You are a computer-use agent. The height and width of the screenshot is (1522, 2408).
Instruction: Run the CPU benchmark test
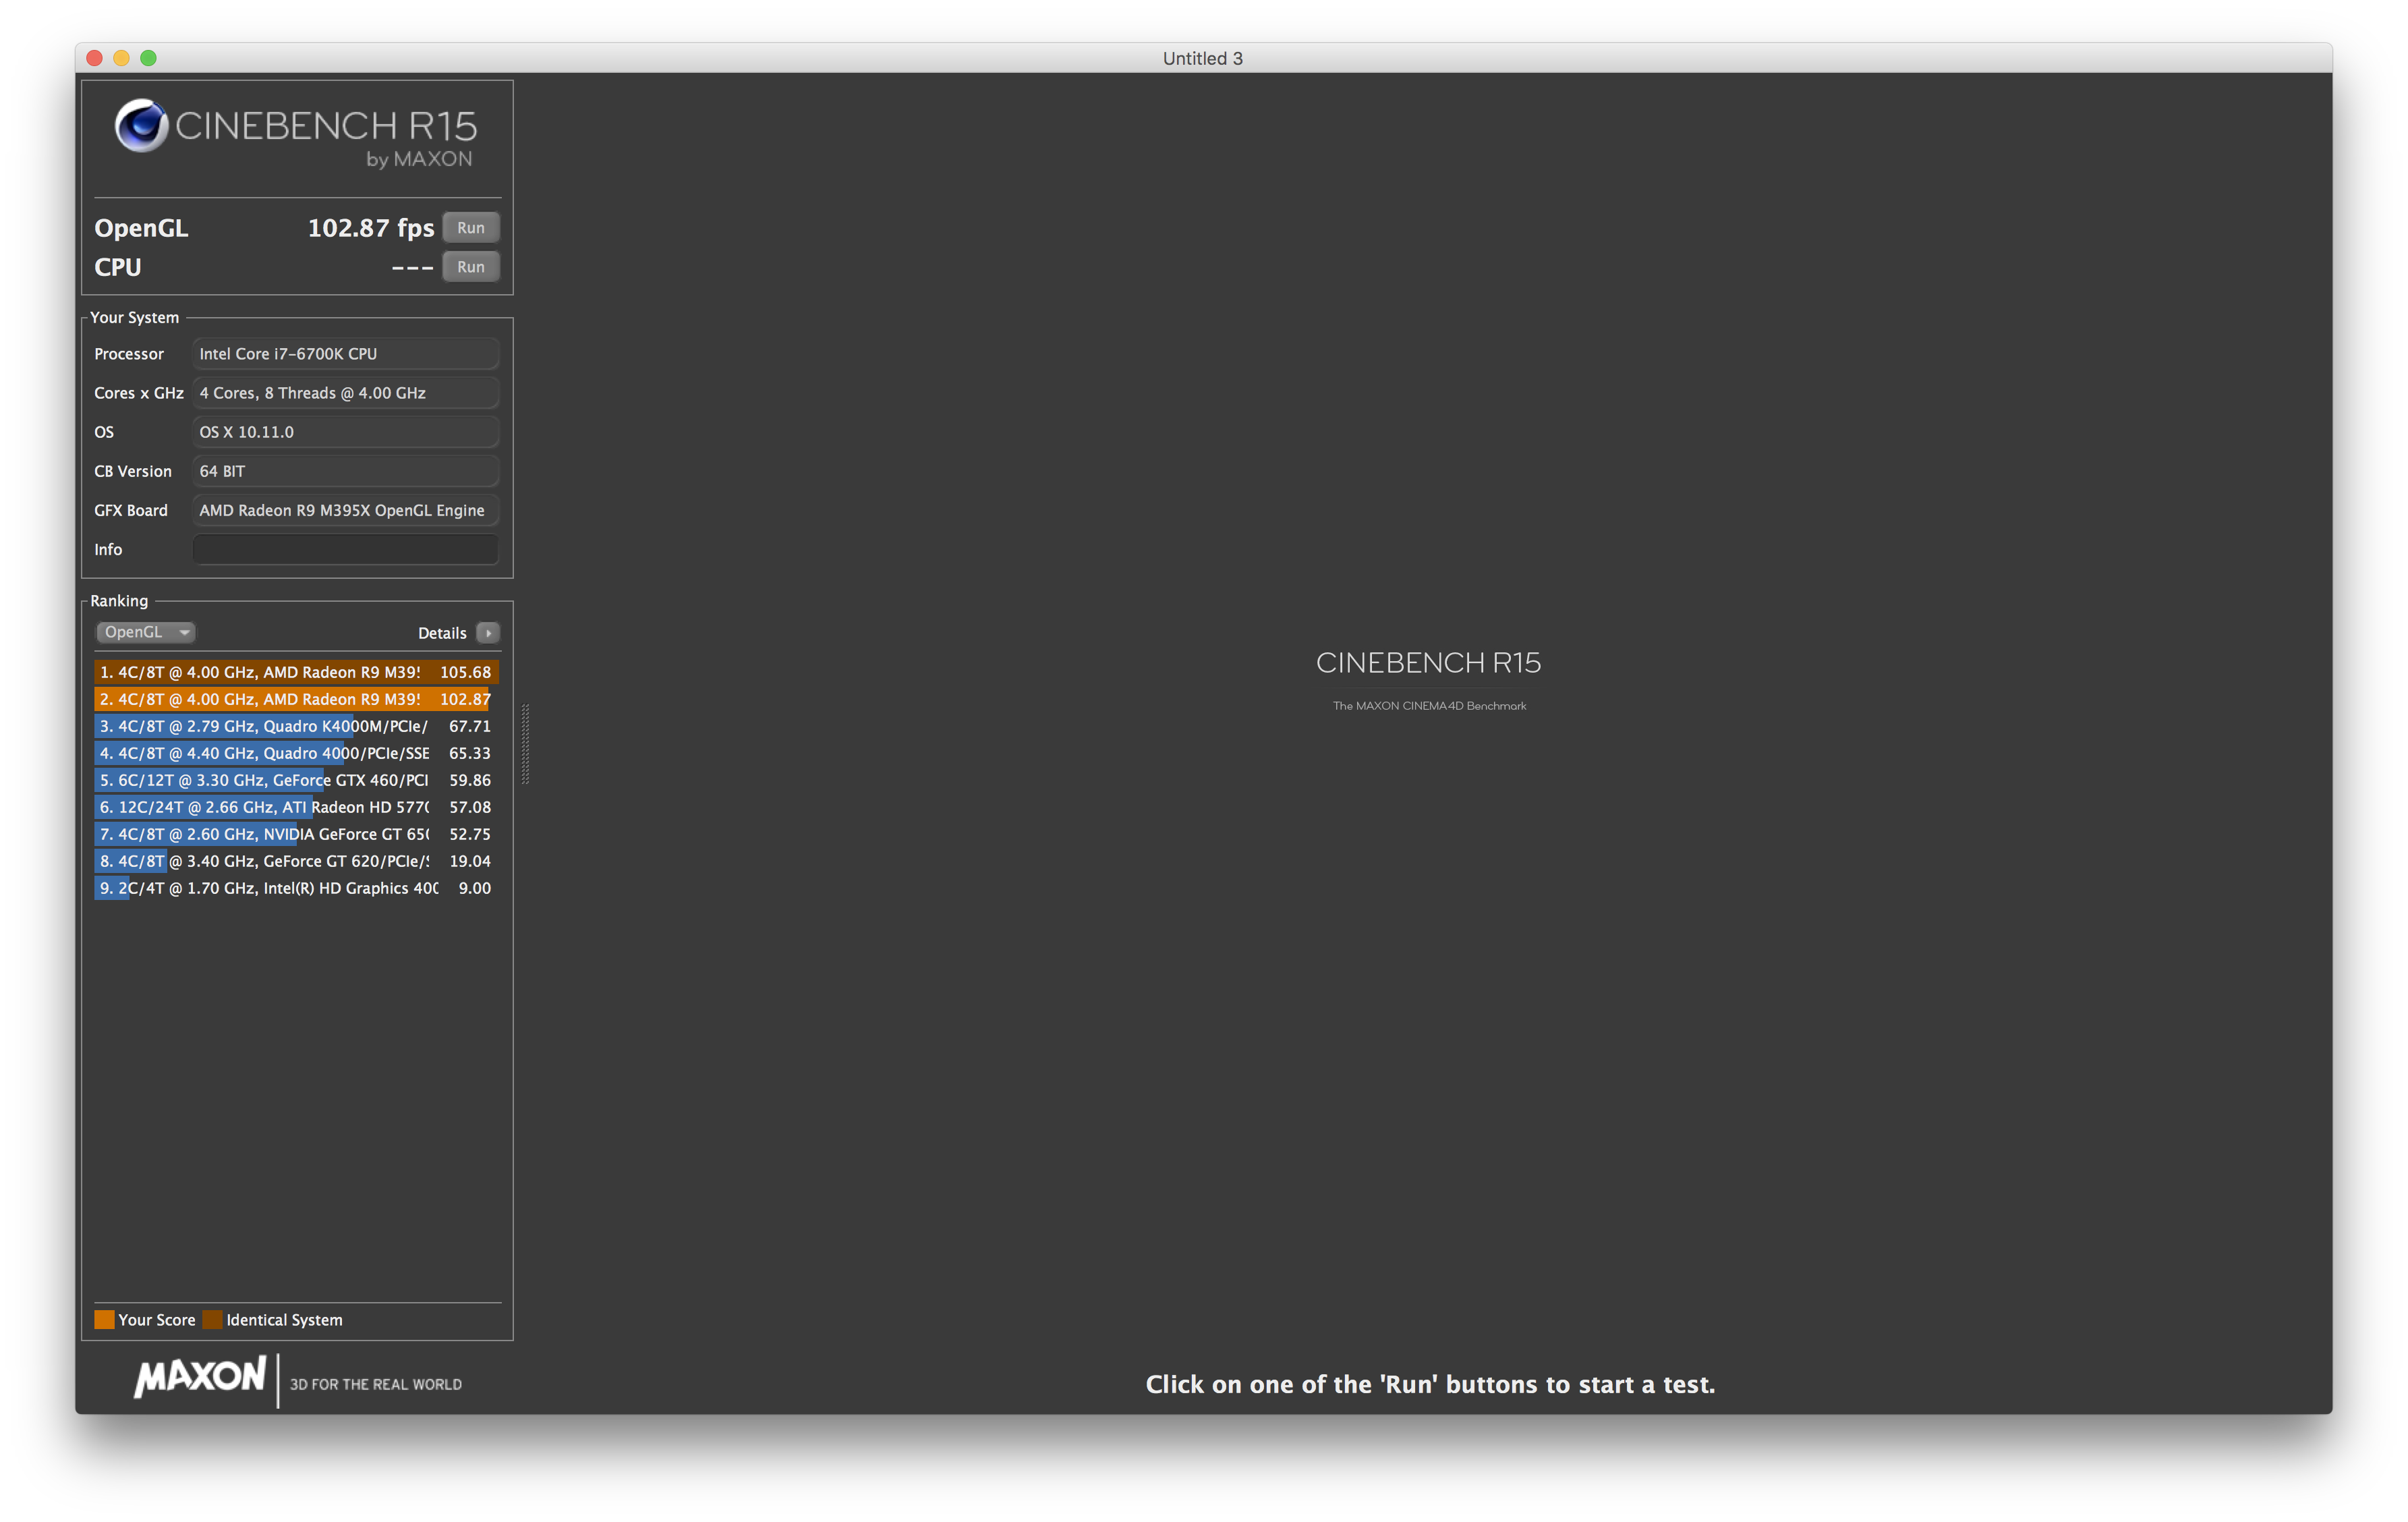point(470,267)
